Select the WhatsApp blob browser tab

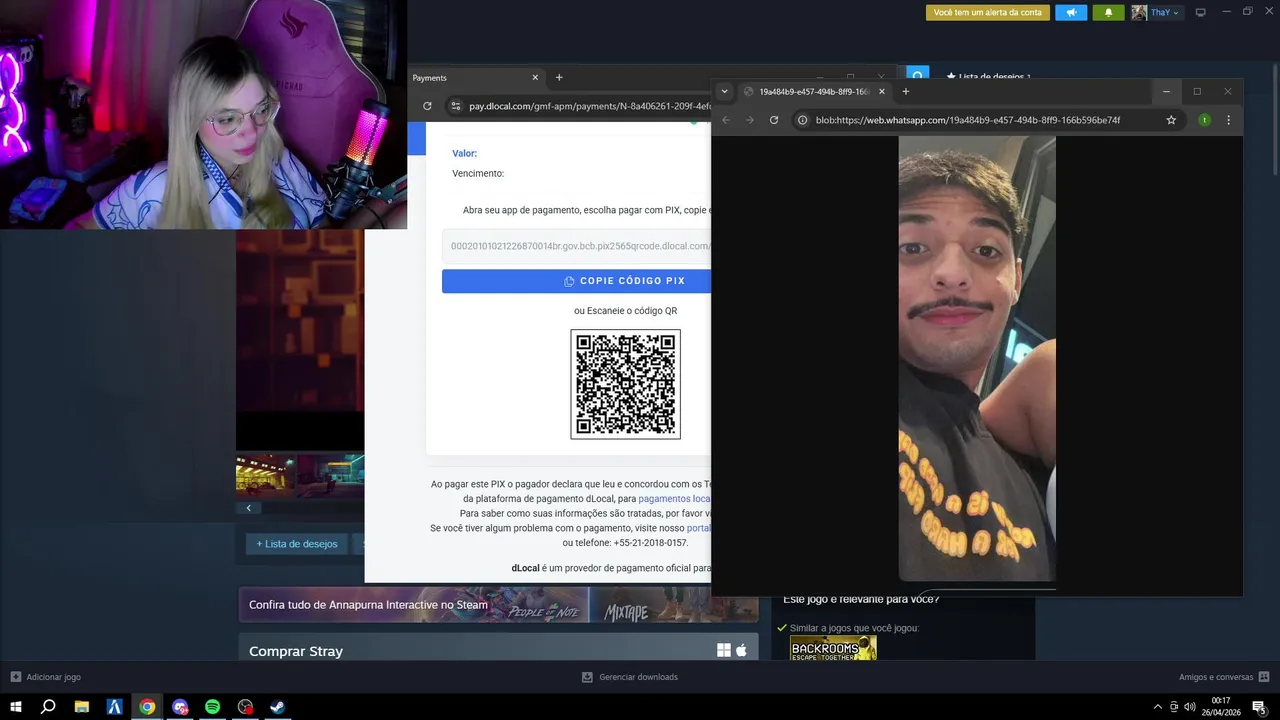pyautogui.click(x=812, y=91)
